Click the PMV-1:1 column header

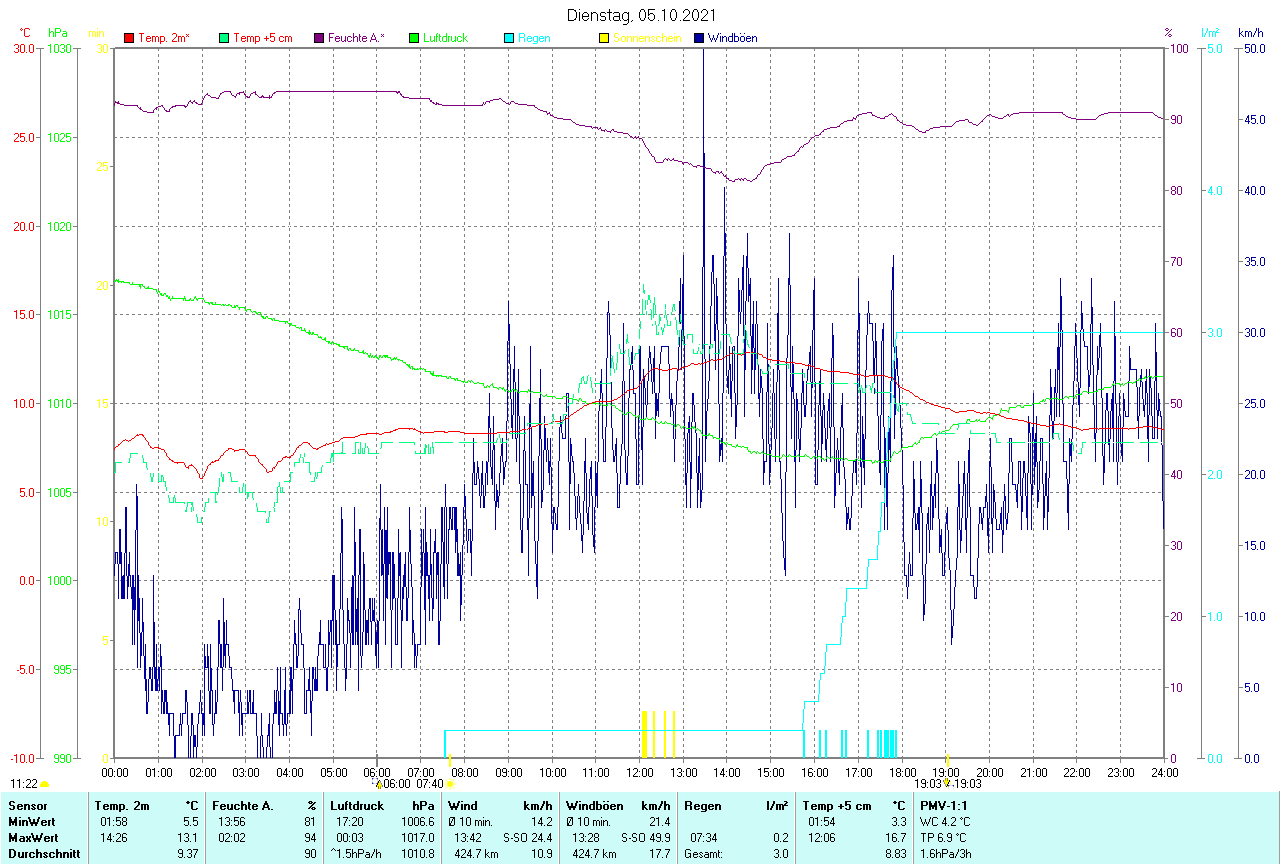coord(944,806)
